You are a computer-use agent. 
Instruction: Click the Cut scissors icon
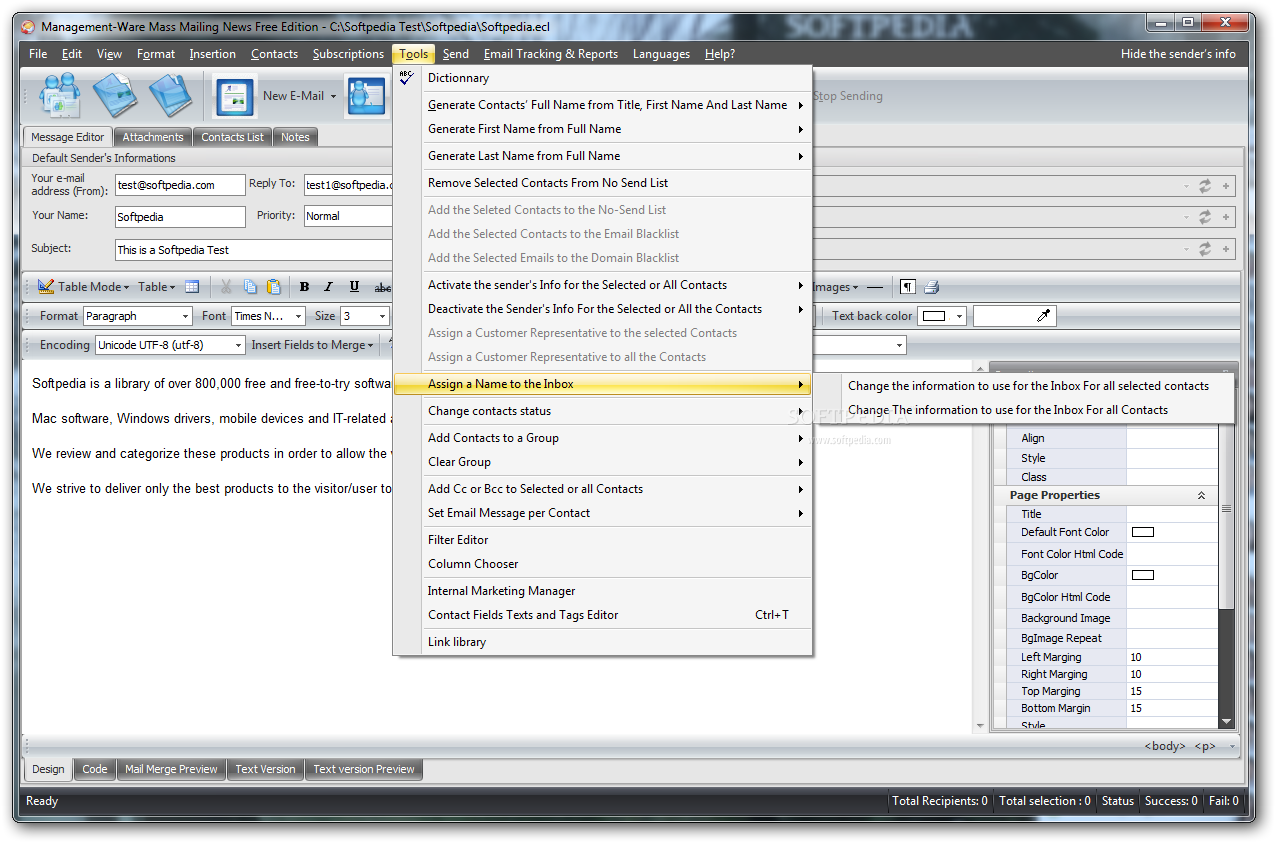point(226,287)
